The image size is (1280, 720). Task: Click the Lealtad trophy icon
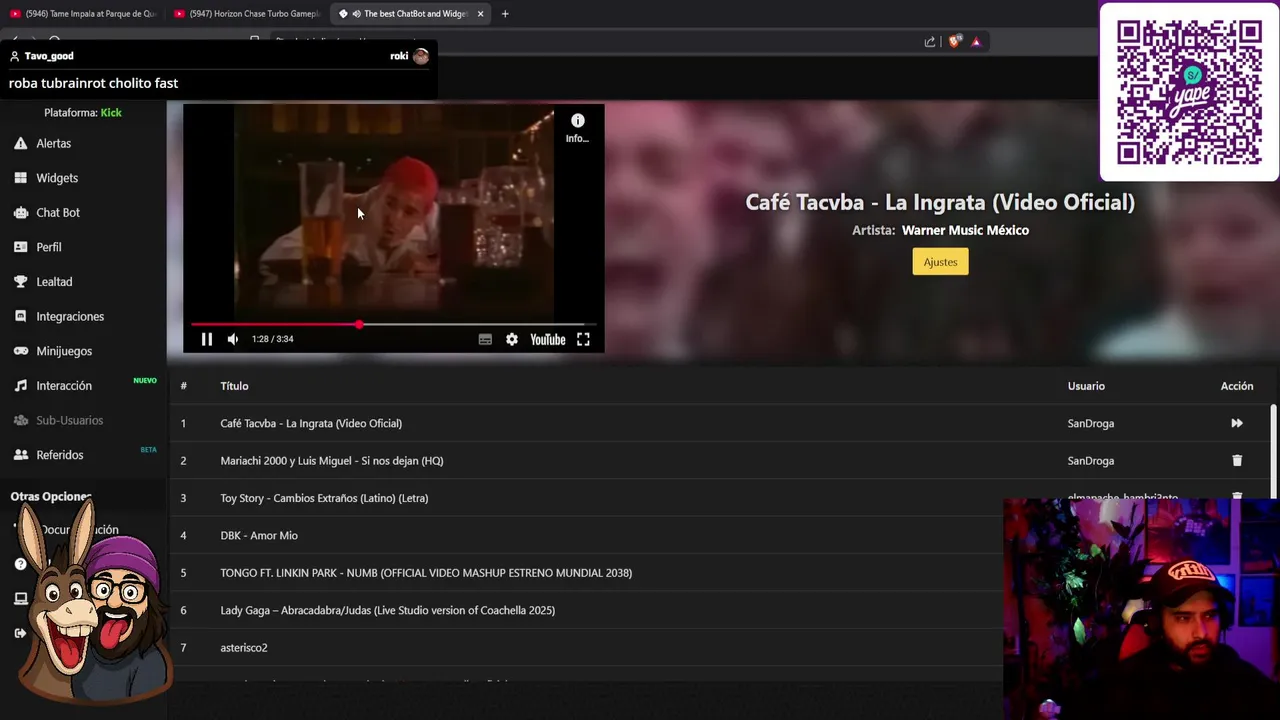point(20,282)
